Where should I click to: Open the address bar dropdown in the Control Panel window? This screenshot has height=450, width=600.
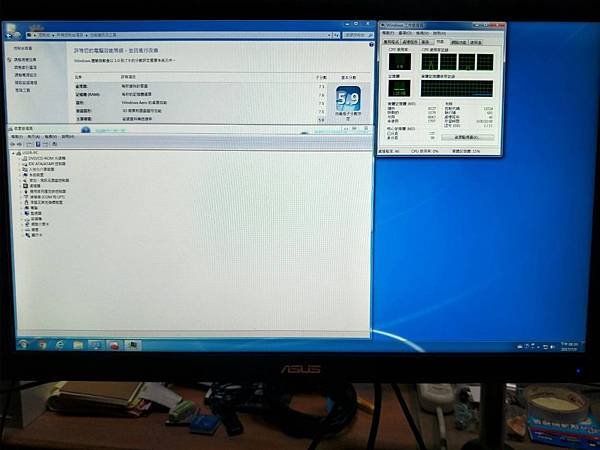(329, 35)
